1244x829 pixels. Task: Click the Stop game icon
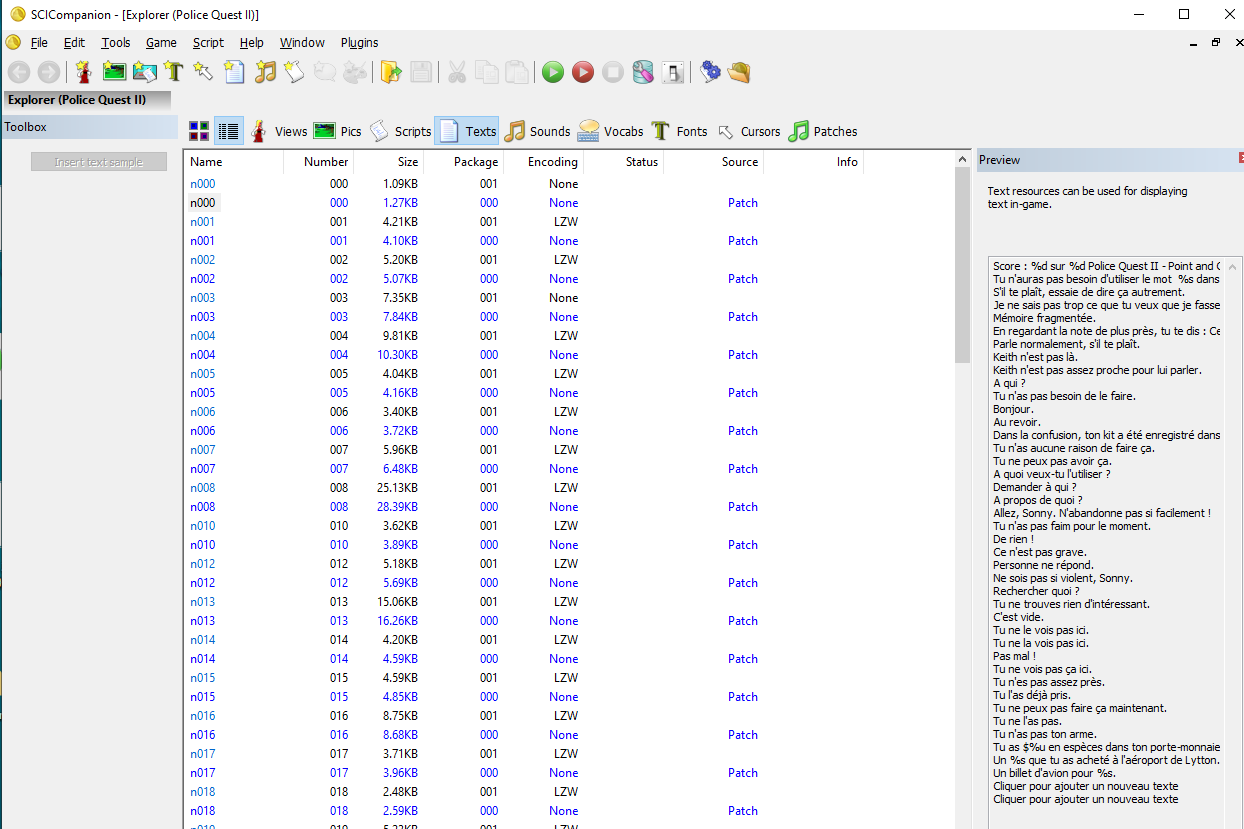[613, 72]
